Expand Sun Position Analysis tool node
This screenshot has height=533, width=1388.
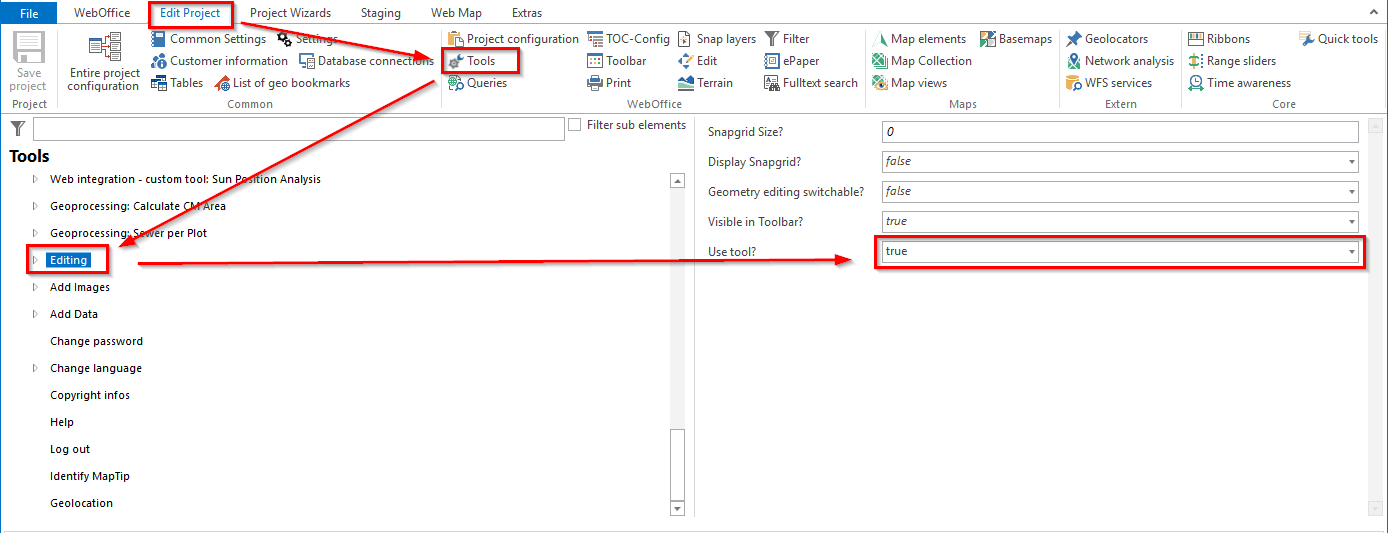[35, 179]
